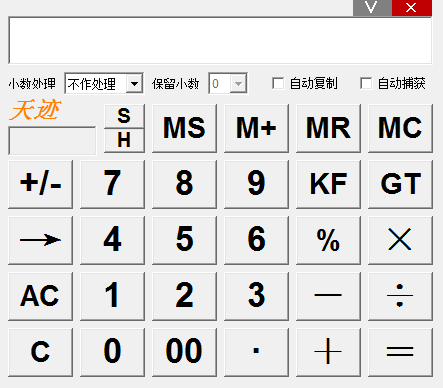Toggle the +/- sign key
The image size is (443, 388).
40,184
